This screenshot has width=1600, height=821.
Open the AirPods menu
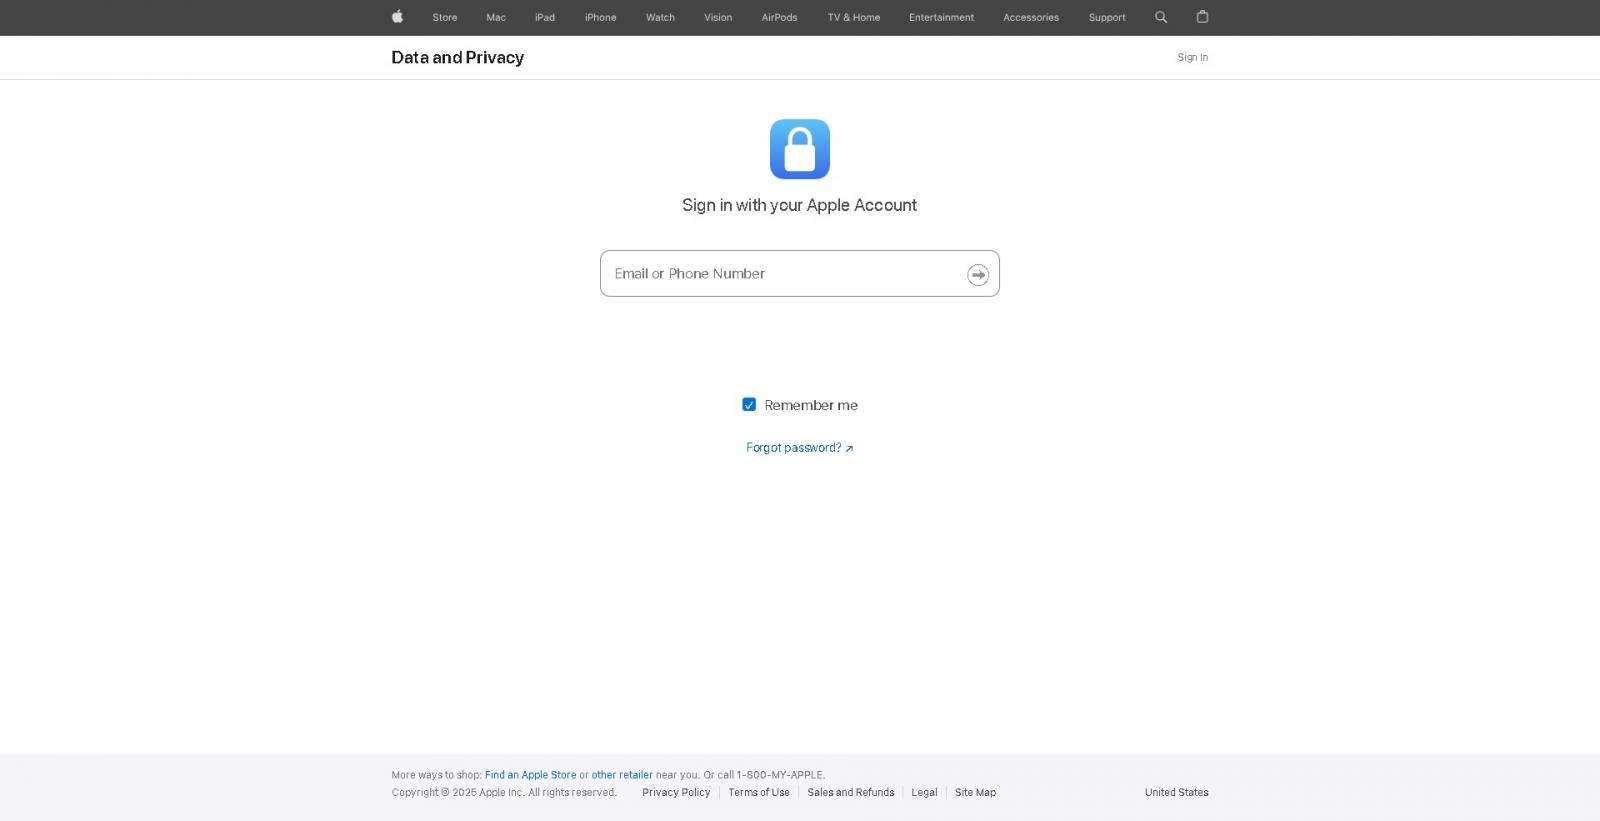(779, 17)
